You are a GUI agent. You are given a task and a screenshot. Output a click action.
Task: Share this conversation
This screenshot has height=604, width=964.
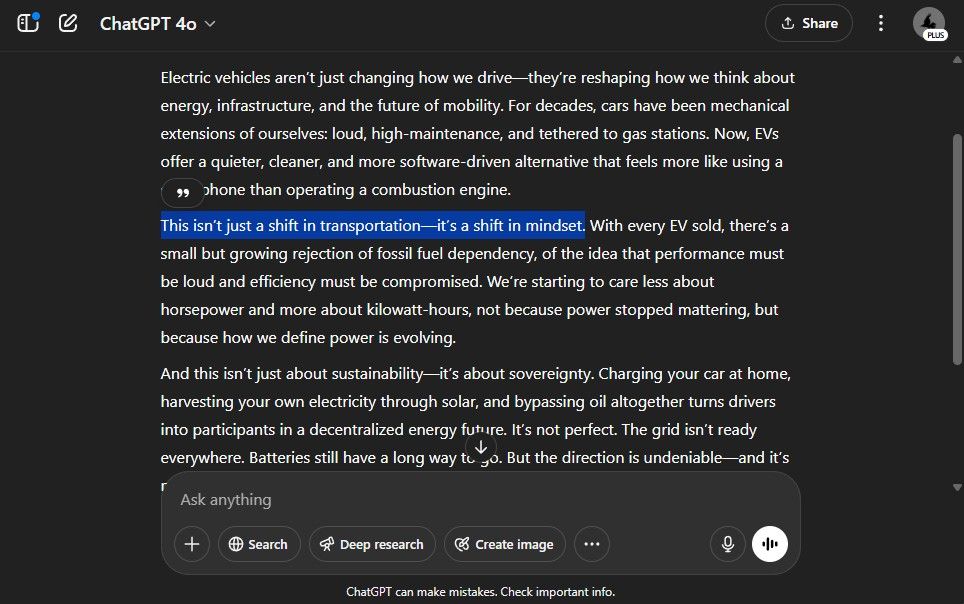808,23
